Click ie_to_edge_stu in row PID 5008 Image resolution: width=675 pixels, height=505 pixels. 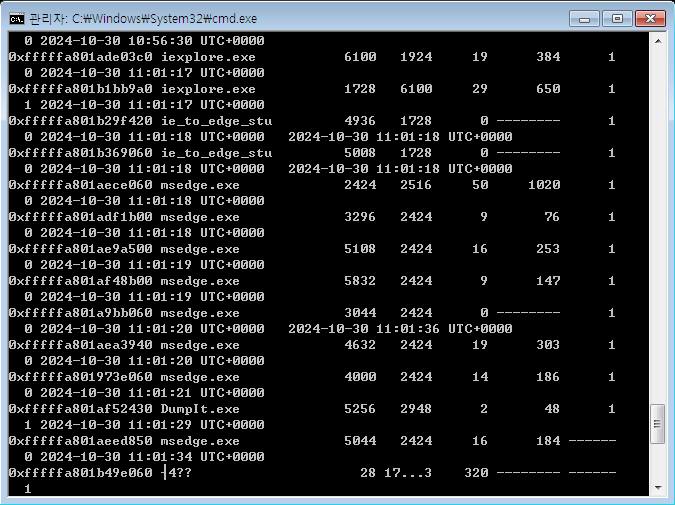[216, 153]
